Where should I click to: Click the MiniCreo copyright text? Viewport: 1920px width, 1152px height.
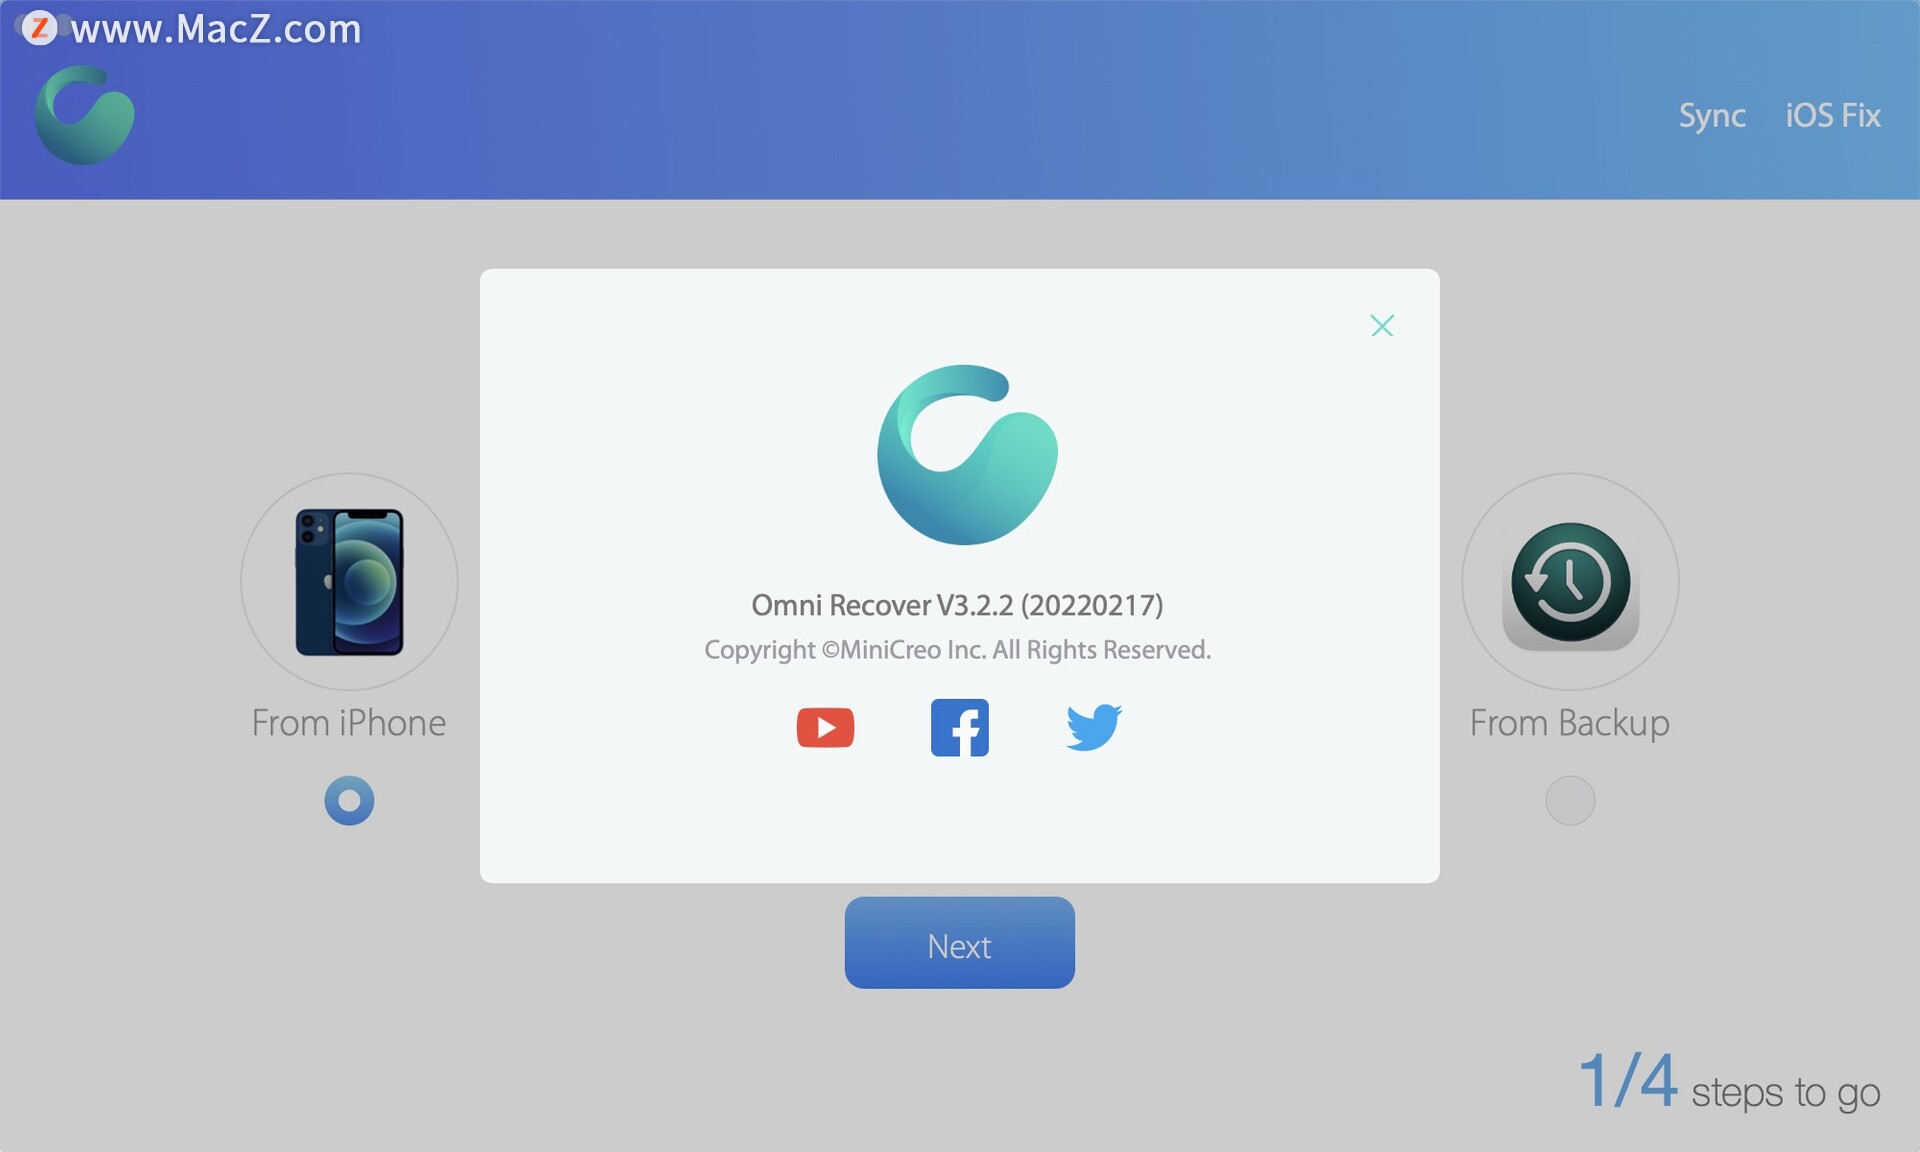click(957, 650)
